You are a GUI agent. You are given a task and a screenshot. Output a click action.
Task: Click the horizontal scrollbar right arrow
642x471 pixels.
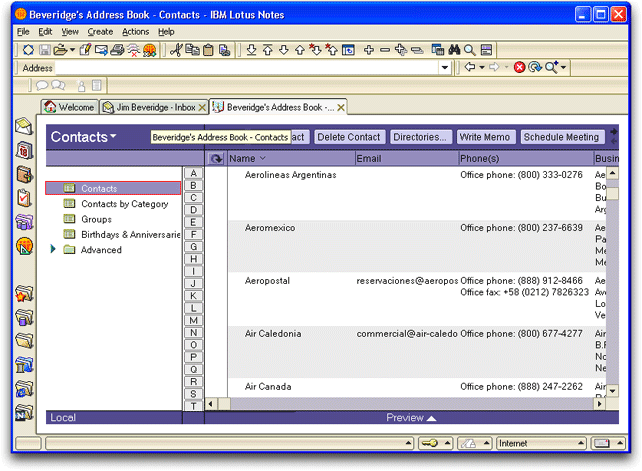pos(599,404)
